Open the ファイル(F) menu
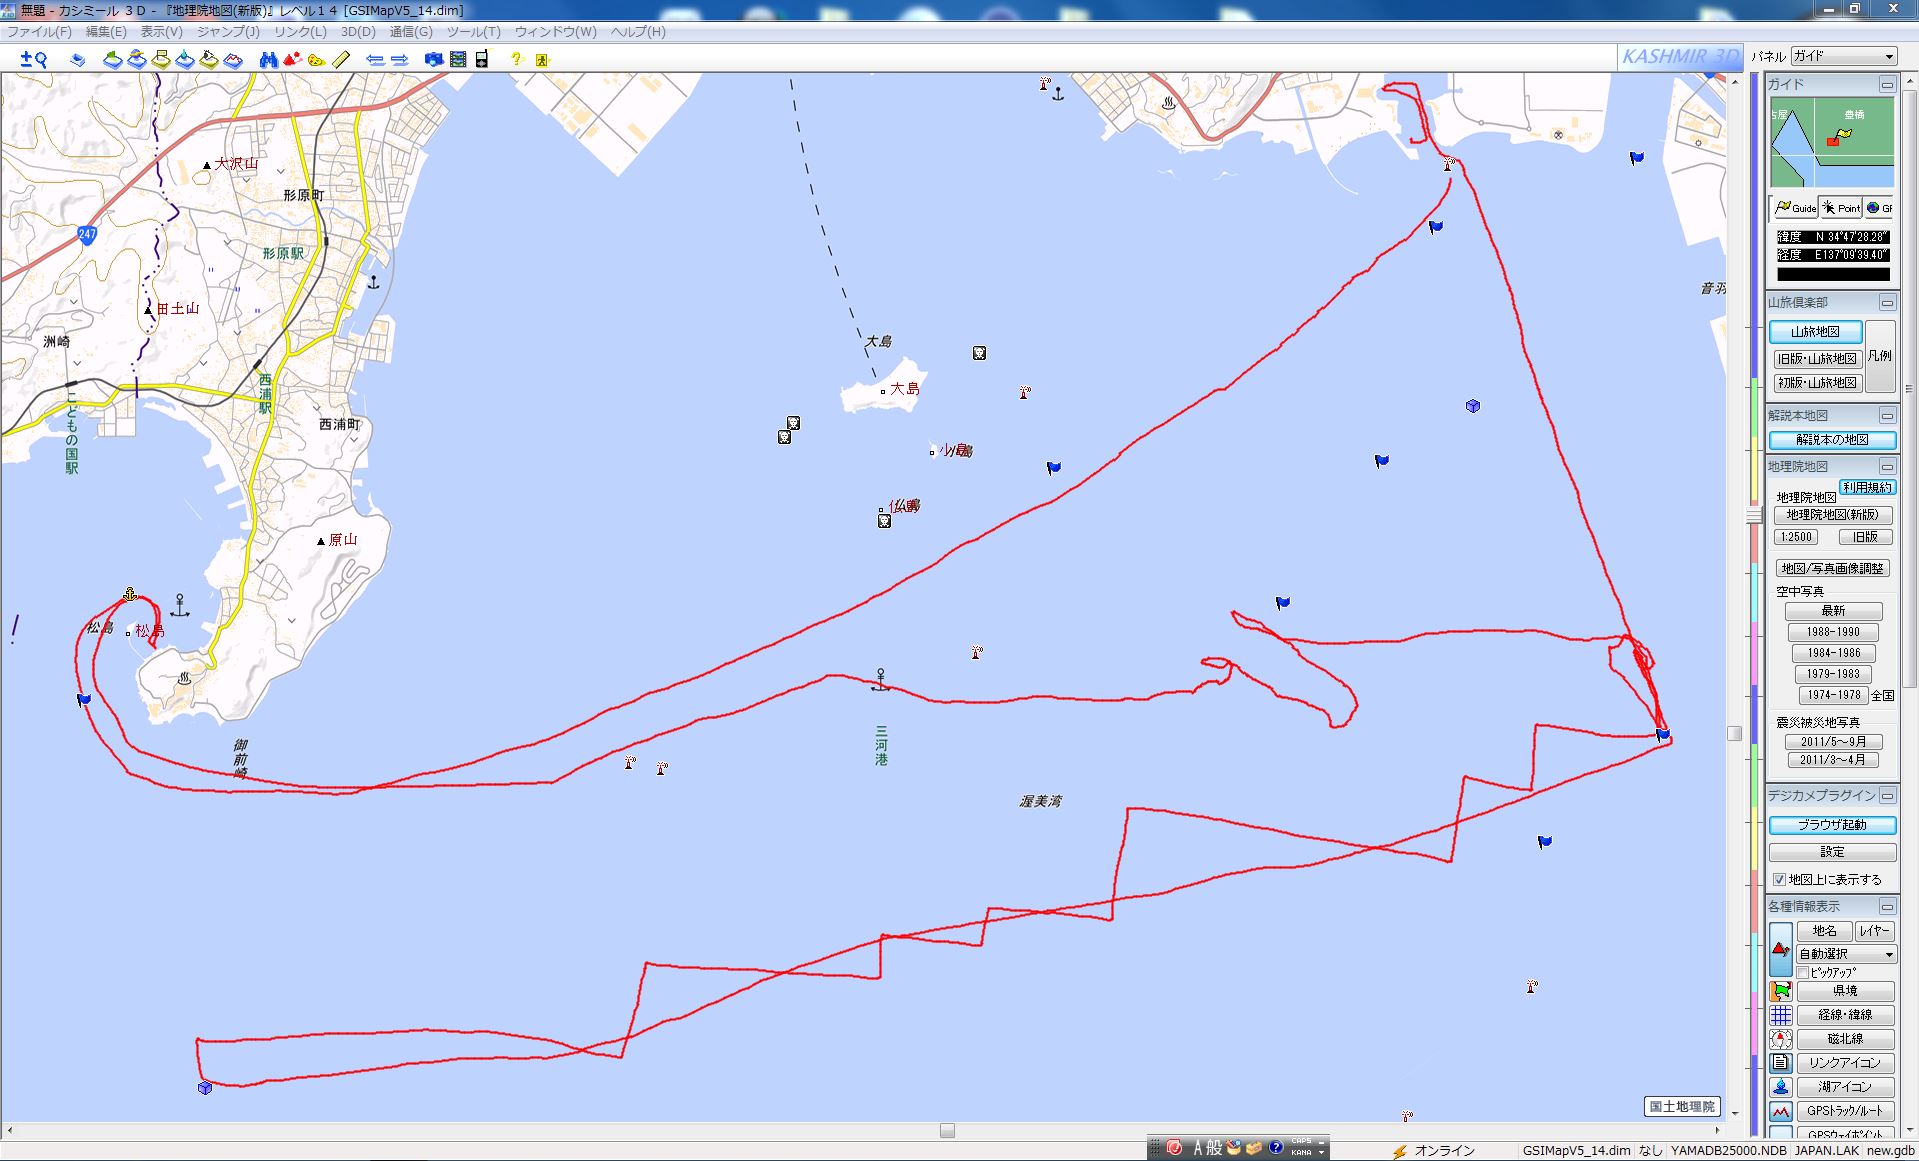Screen dimensions: 1919x1161 pyautogui.click(x=39, y=32)
